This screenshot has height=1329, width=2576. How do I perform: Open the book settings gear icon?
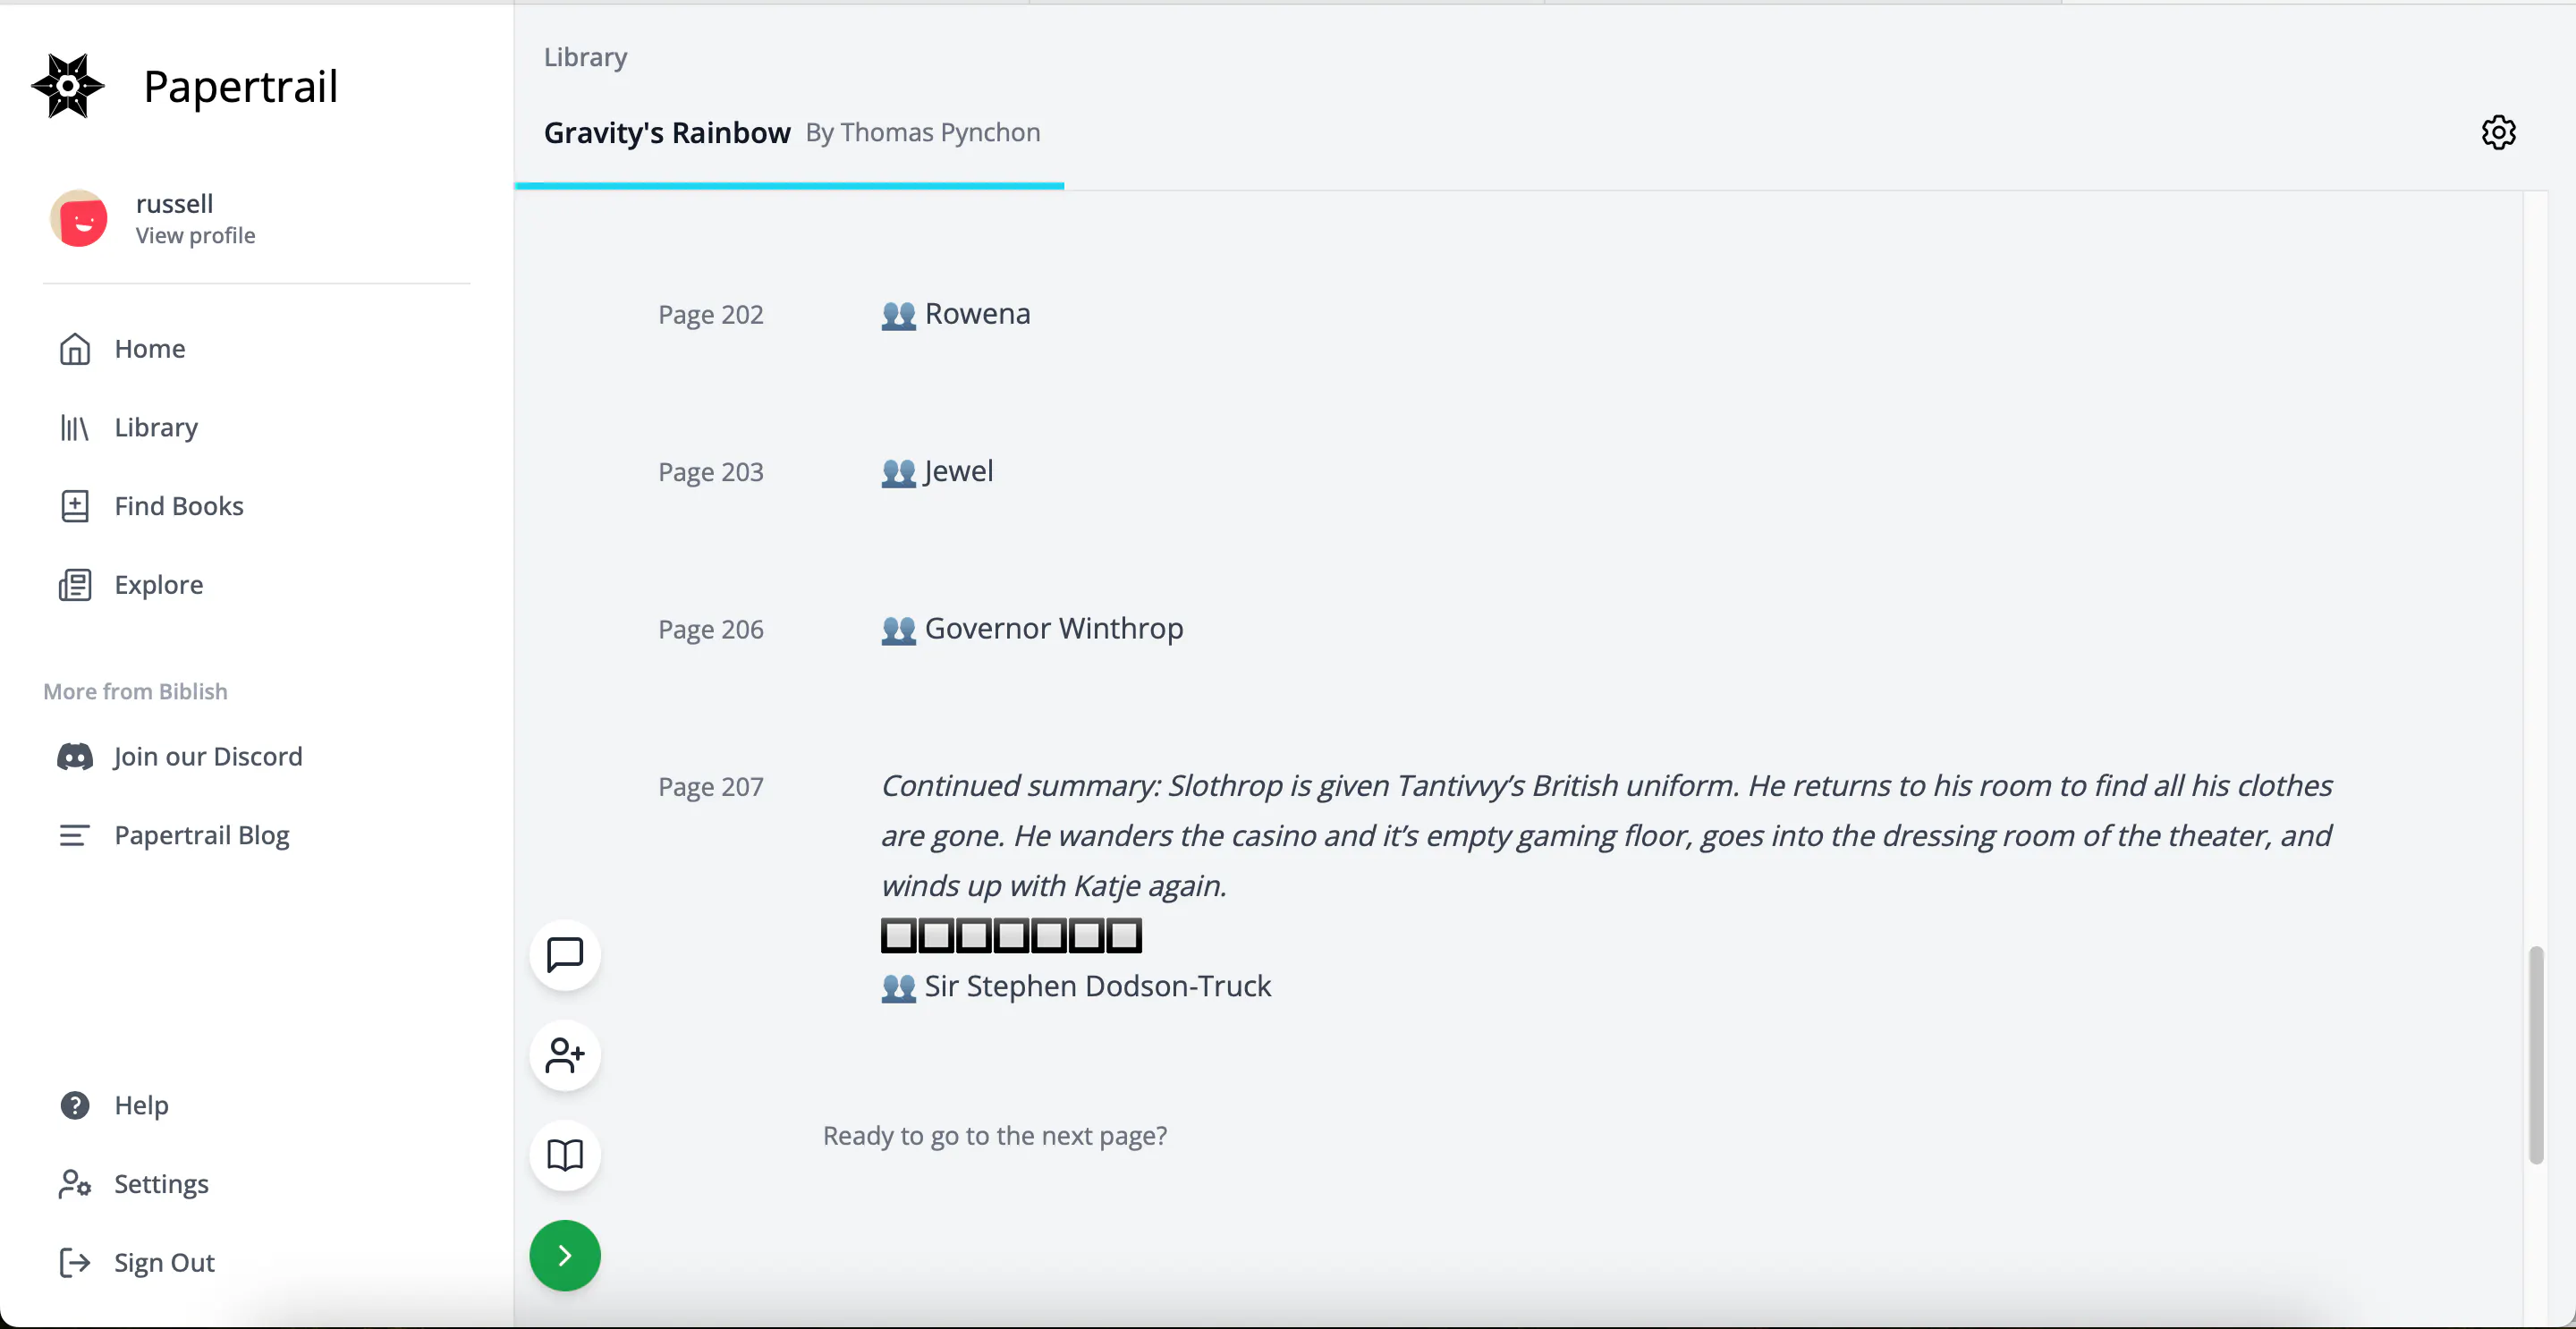point(2498,132)
